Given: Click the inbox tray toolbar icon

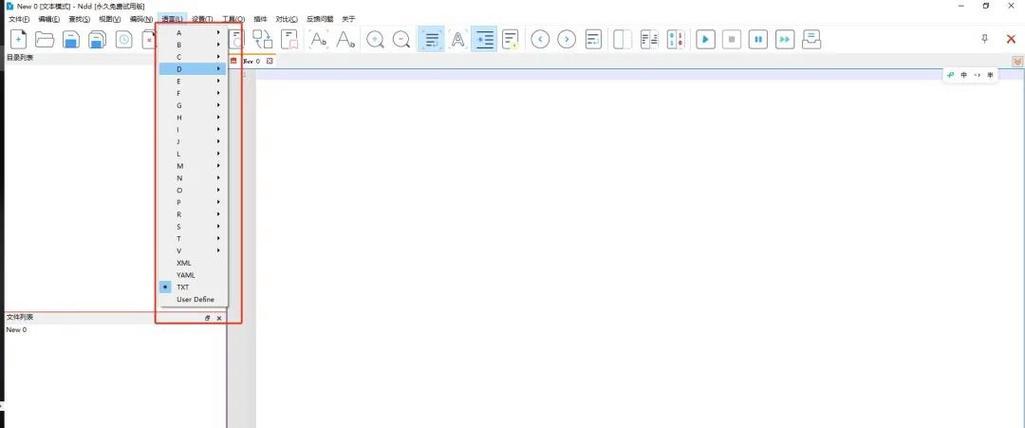Looking at the screenshot, I should coord(811,39).
